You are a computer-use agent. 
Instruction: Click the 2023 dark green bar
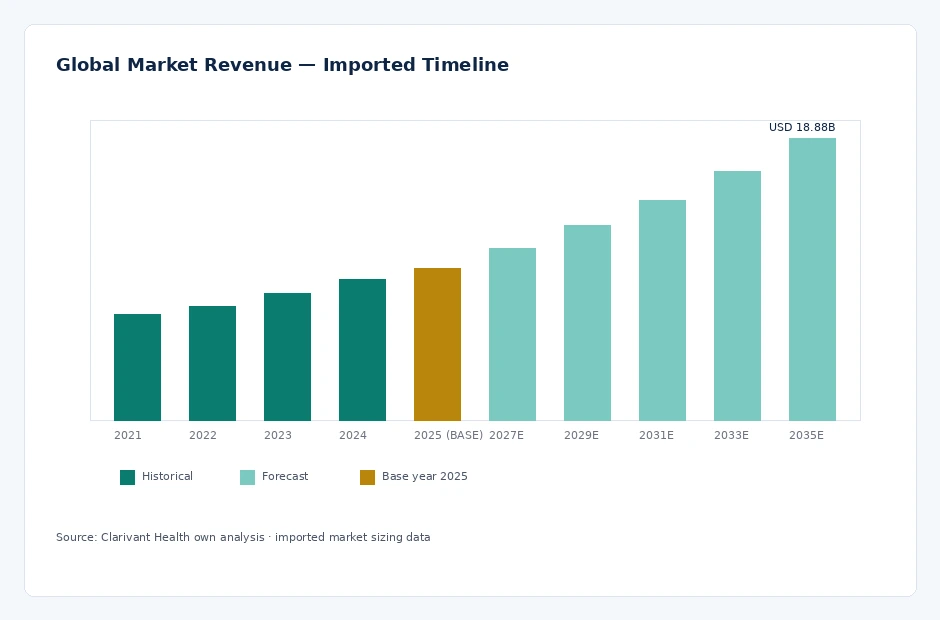(287, 357)
